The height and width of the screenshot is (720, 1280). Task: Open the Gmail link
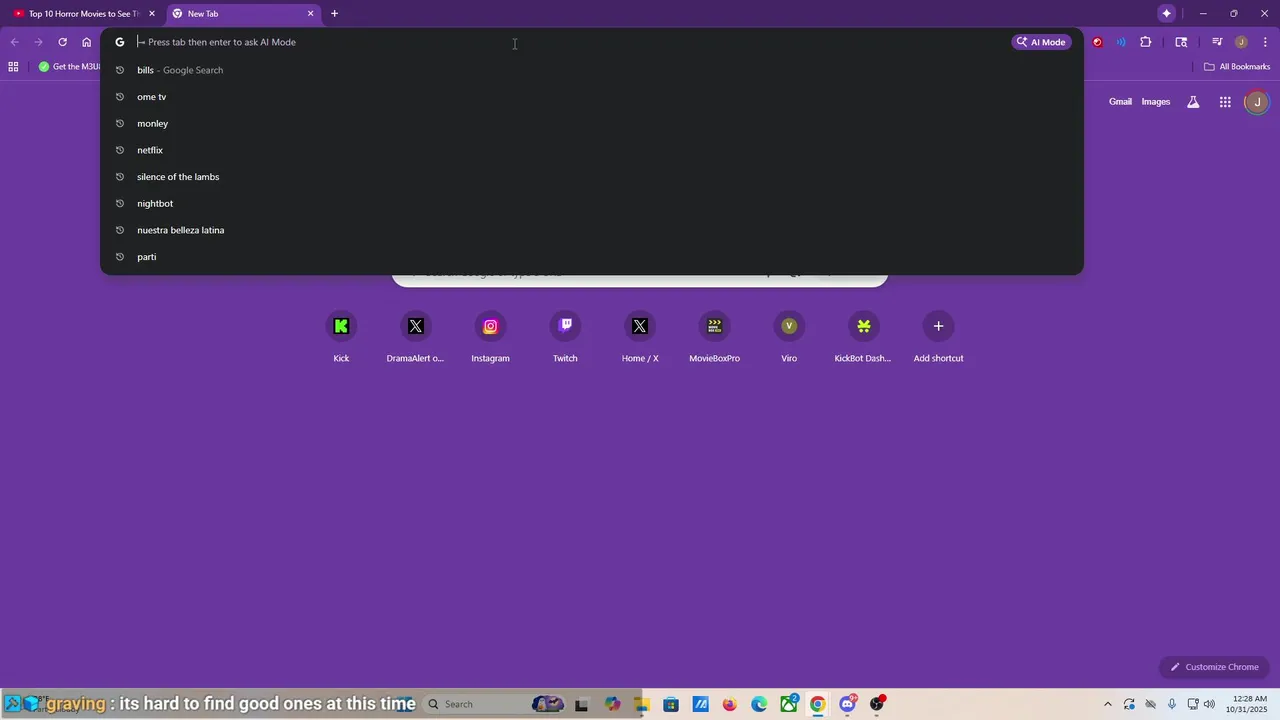pos(1120,102)
